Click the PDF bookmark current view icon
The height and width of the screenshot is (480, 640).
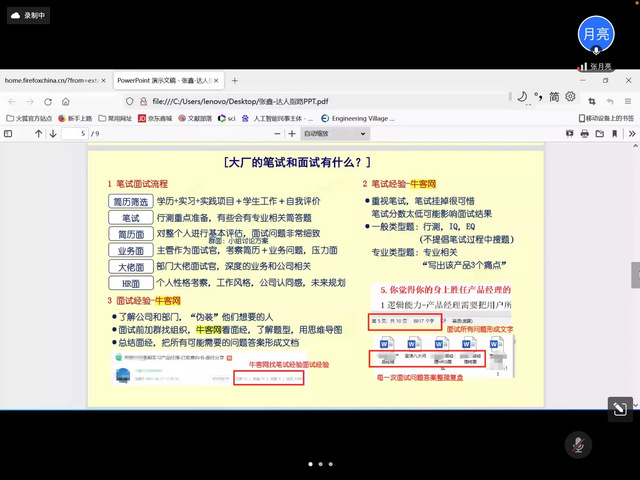click(x=614, y=133)
